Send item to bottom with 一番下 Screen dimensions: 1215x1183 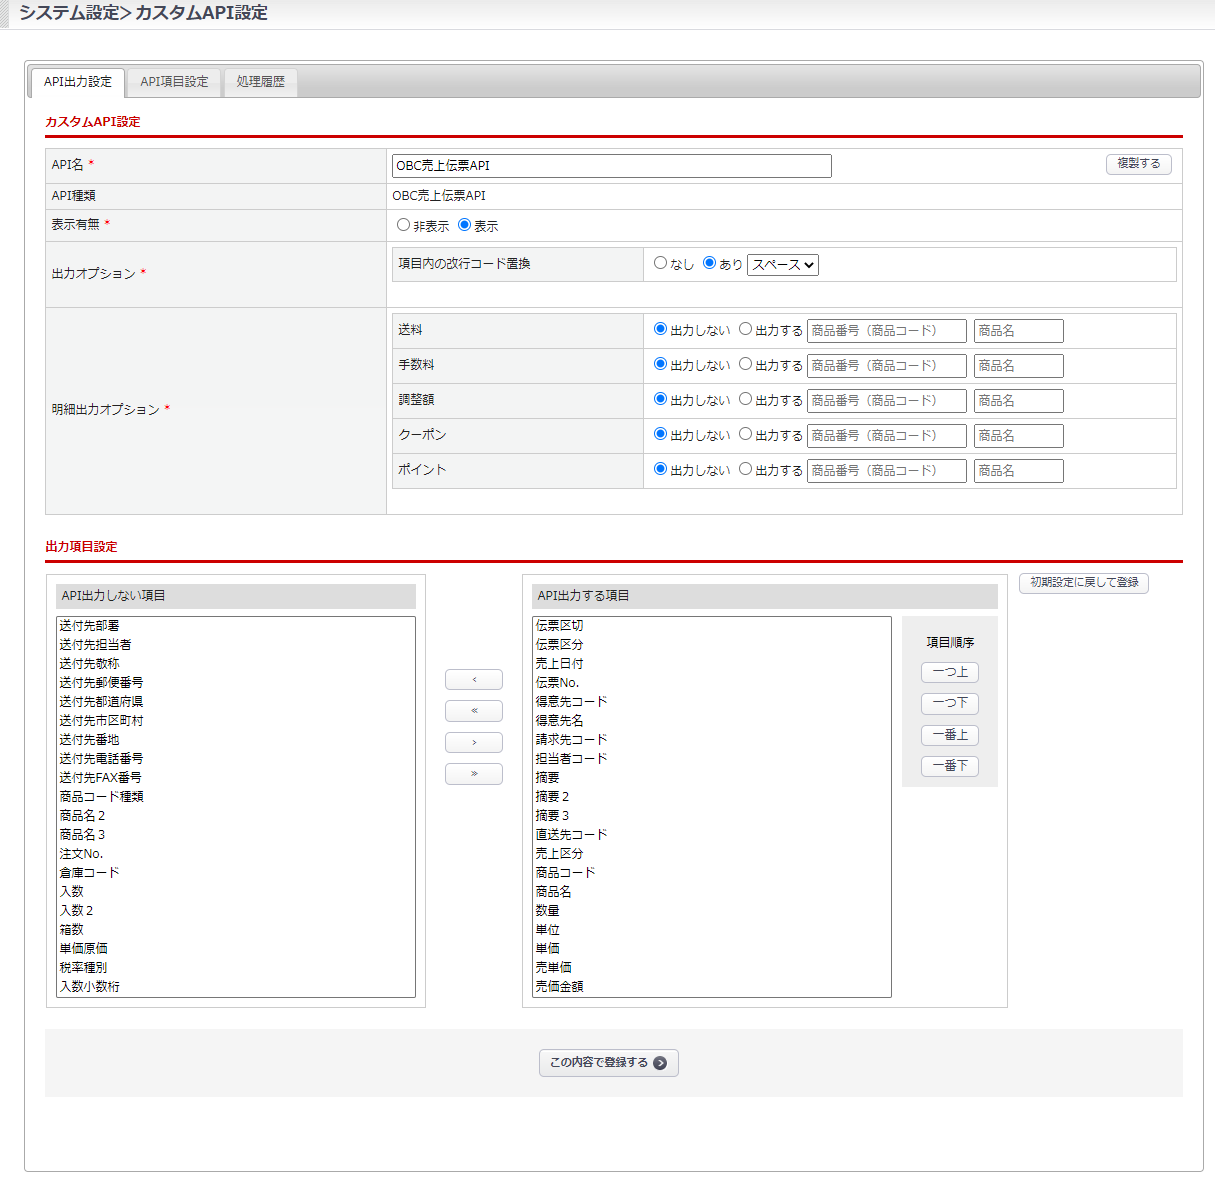pos(949,766)
